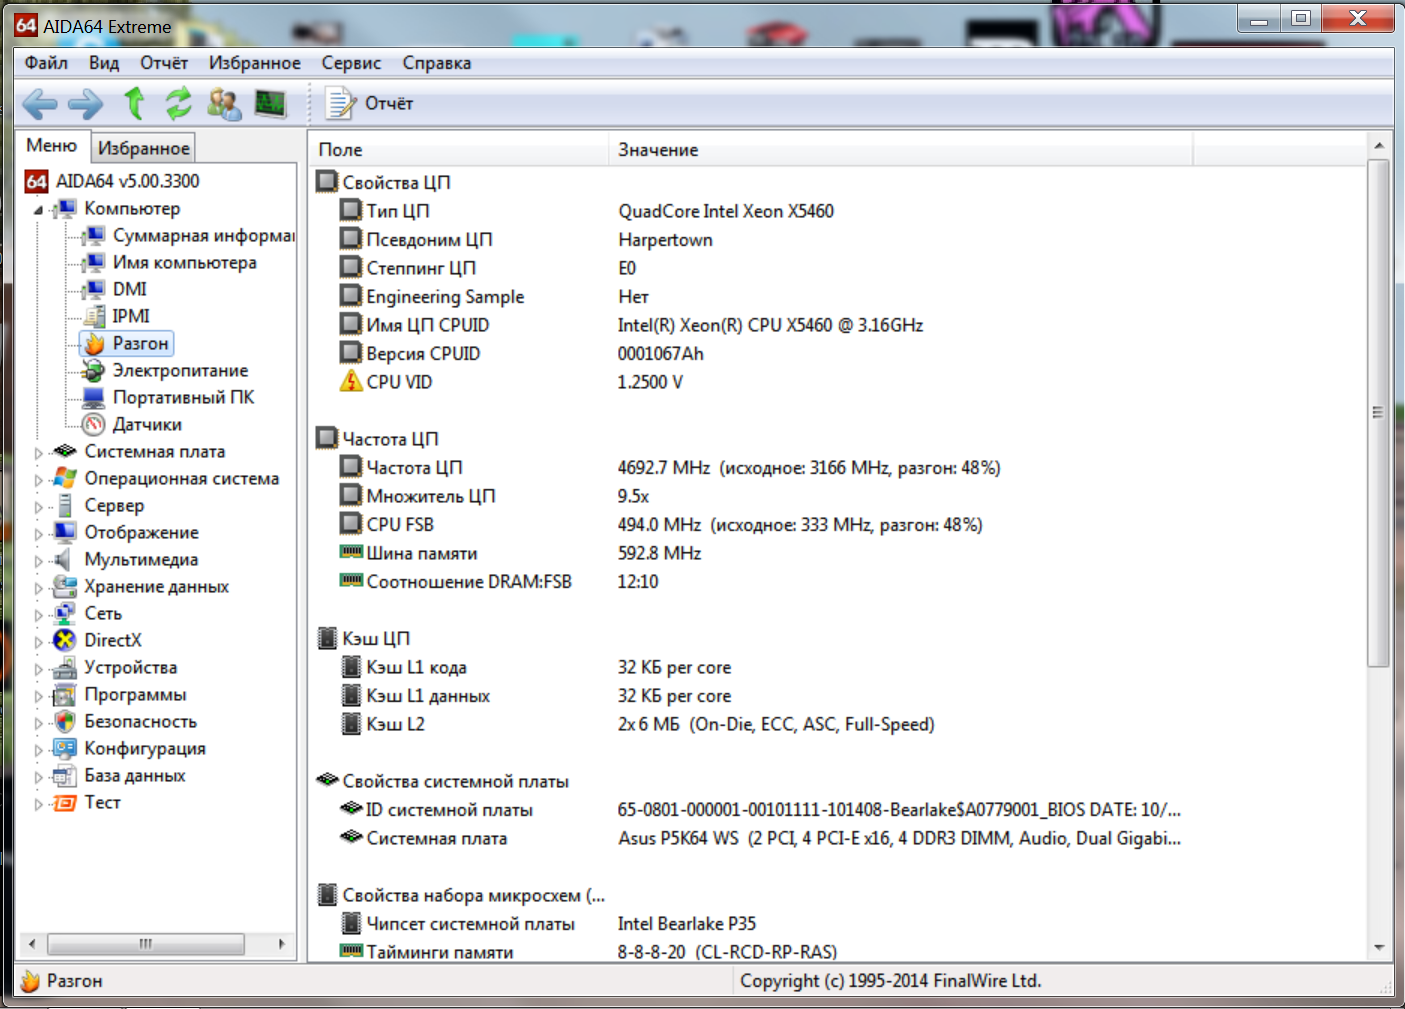Viewport: 1405px width, 1009px height.
Task: Open the Вид menu
Action: 104,63
